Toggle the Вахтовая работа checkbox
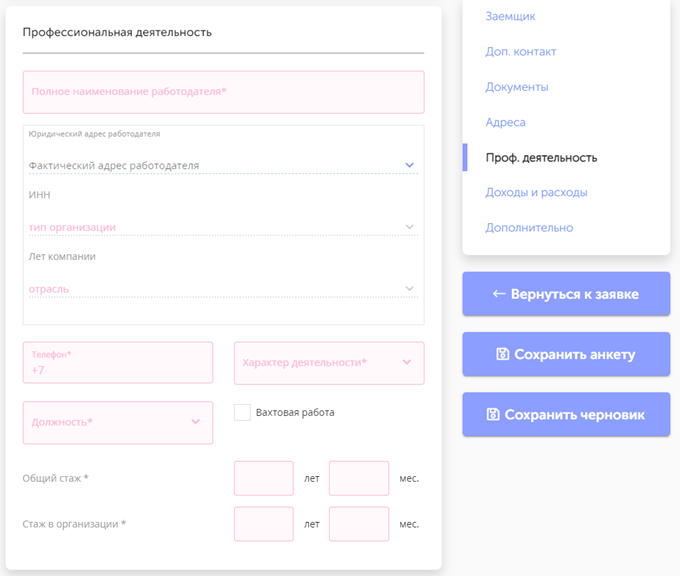The height and width of the screenshot is (576, 680). pos(242,412)
